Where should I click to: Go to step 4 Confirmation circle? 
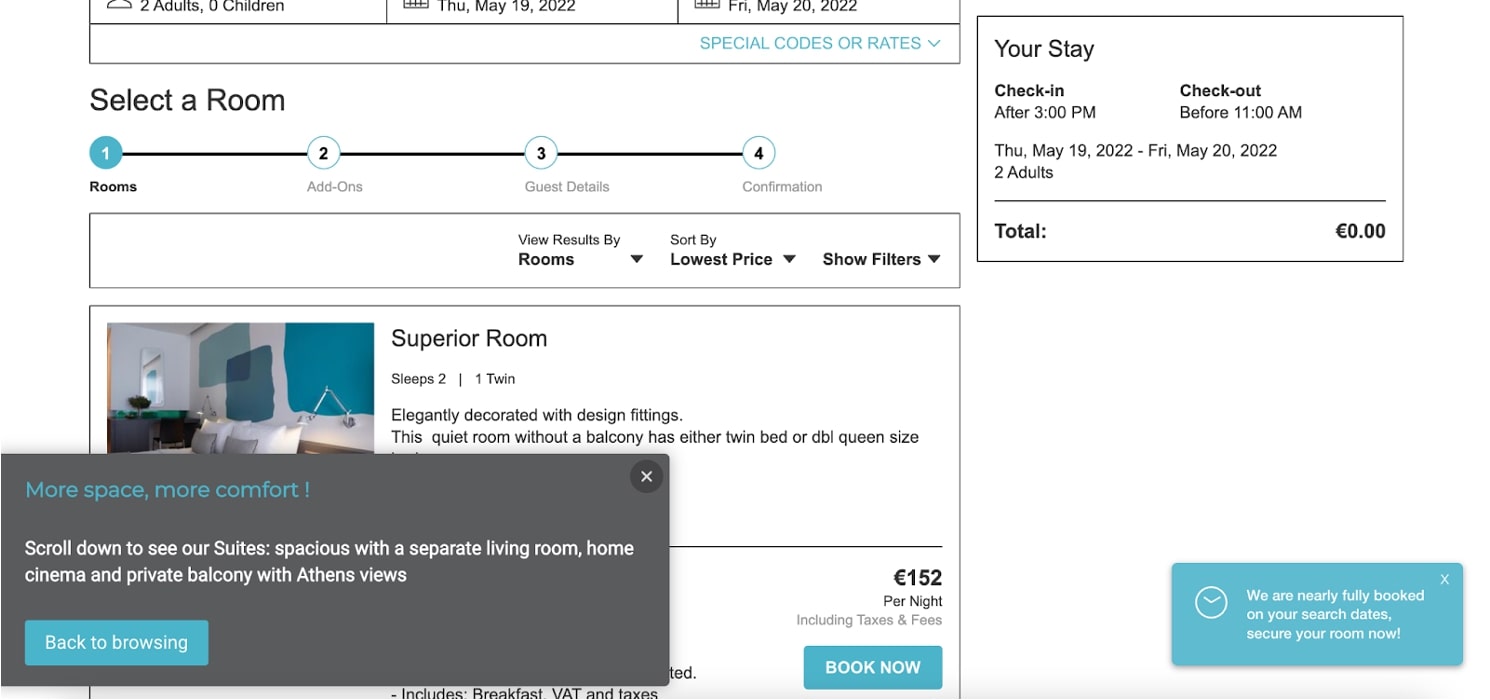759,153
